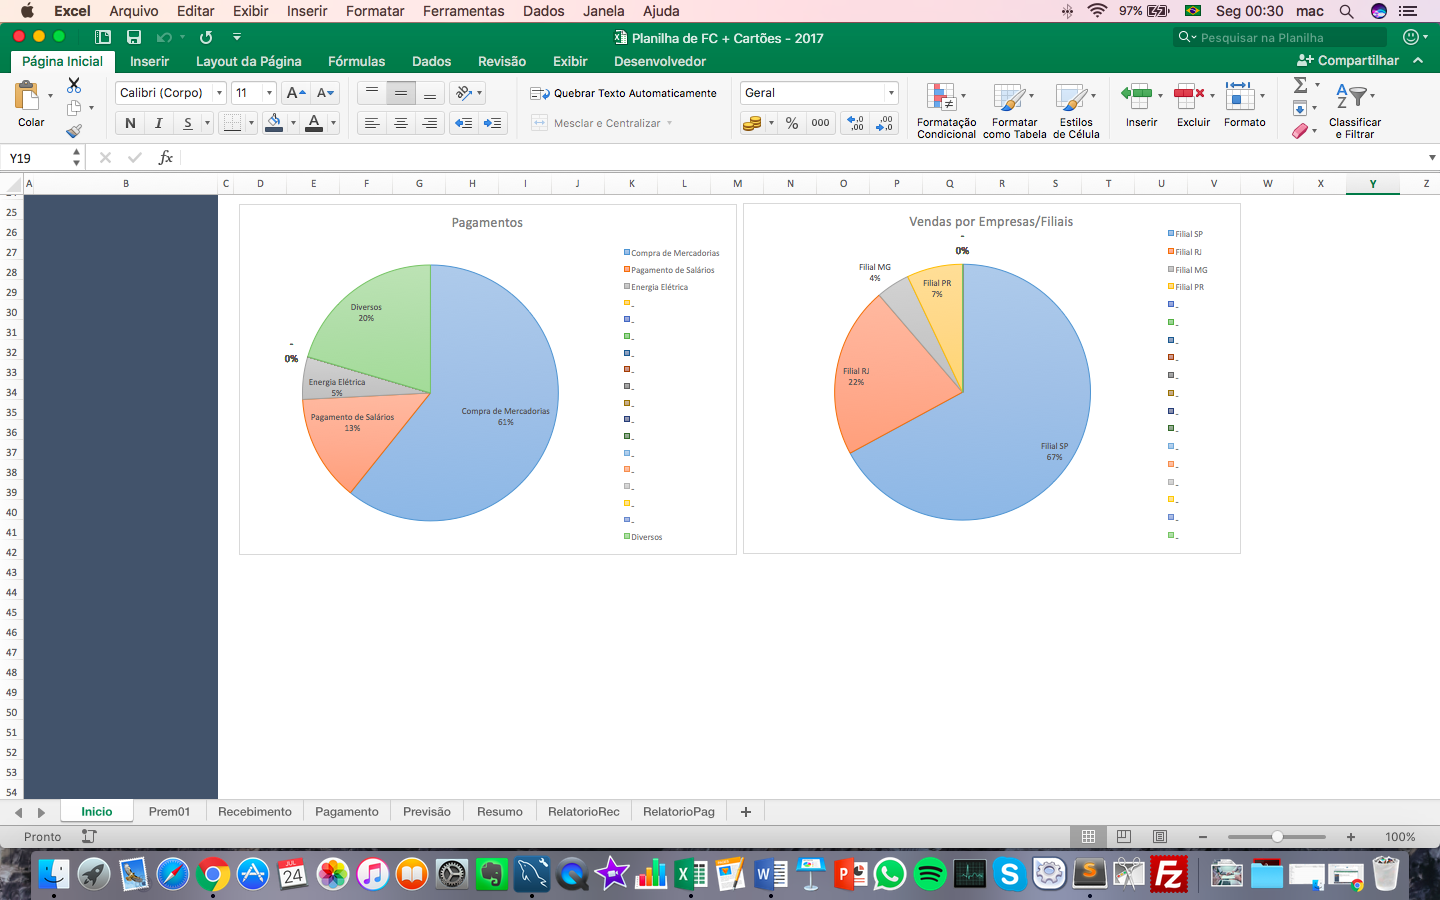Open Formatação Condicional
The width and height of the screenshot is (1440, 900).
tap(946, 110)
